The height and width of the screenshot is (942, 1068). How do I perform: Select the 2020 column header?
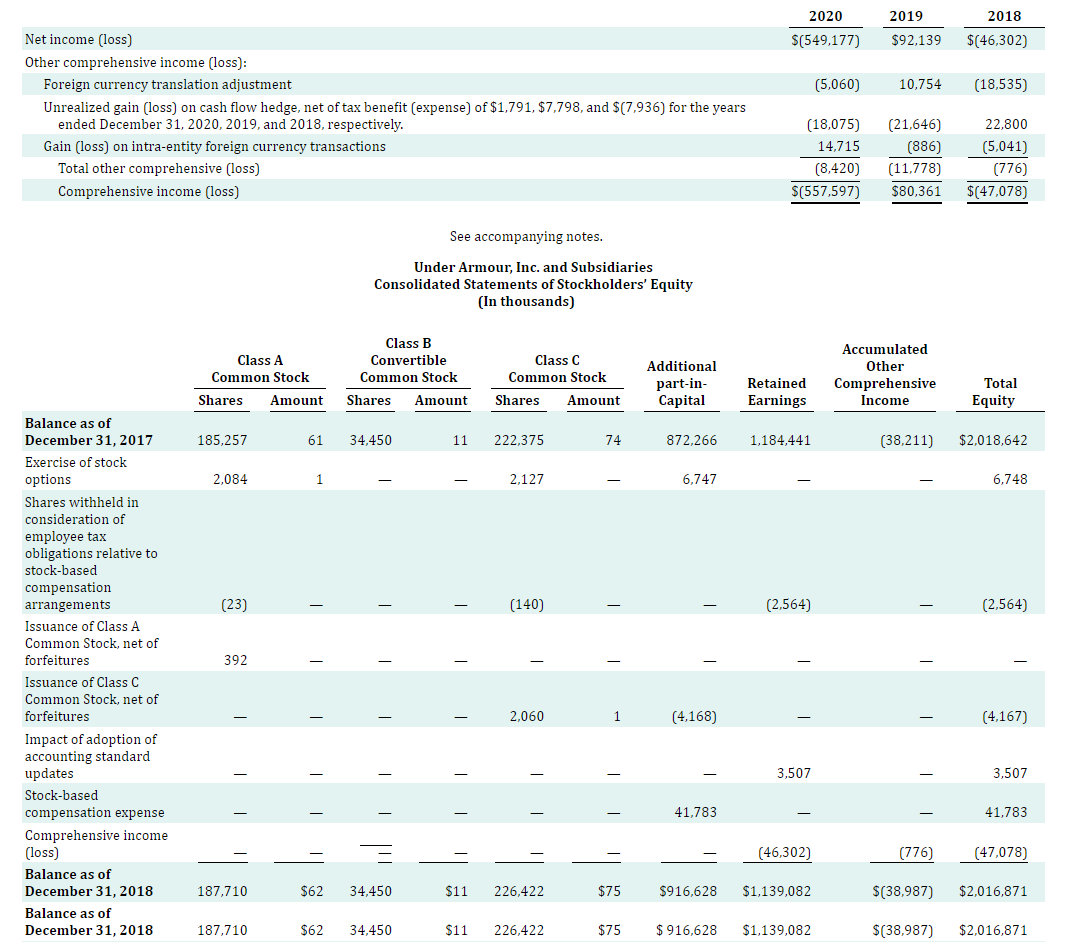tap(824, 16)
